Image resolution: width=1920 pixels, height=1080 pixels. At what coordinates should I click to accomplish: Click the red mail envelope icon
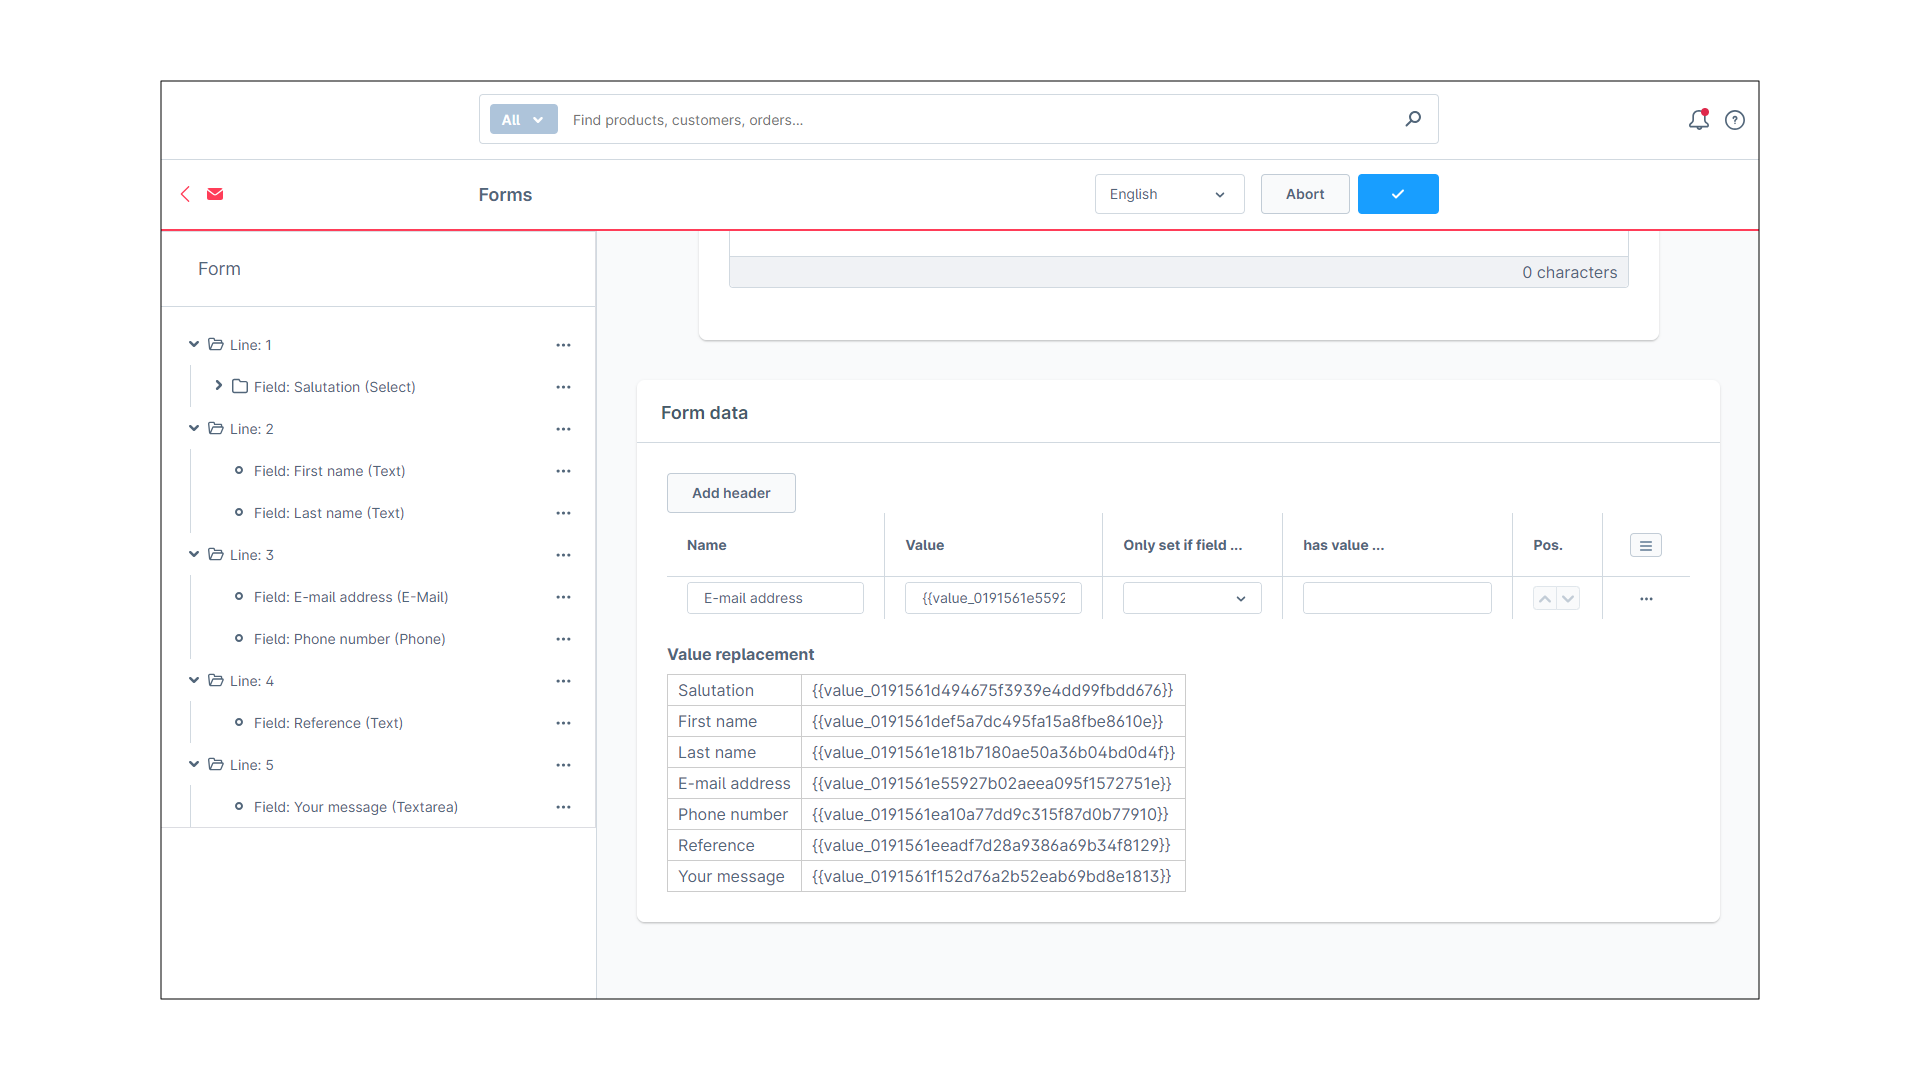point(215,194)
